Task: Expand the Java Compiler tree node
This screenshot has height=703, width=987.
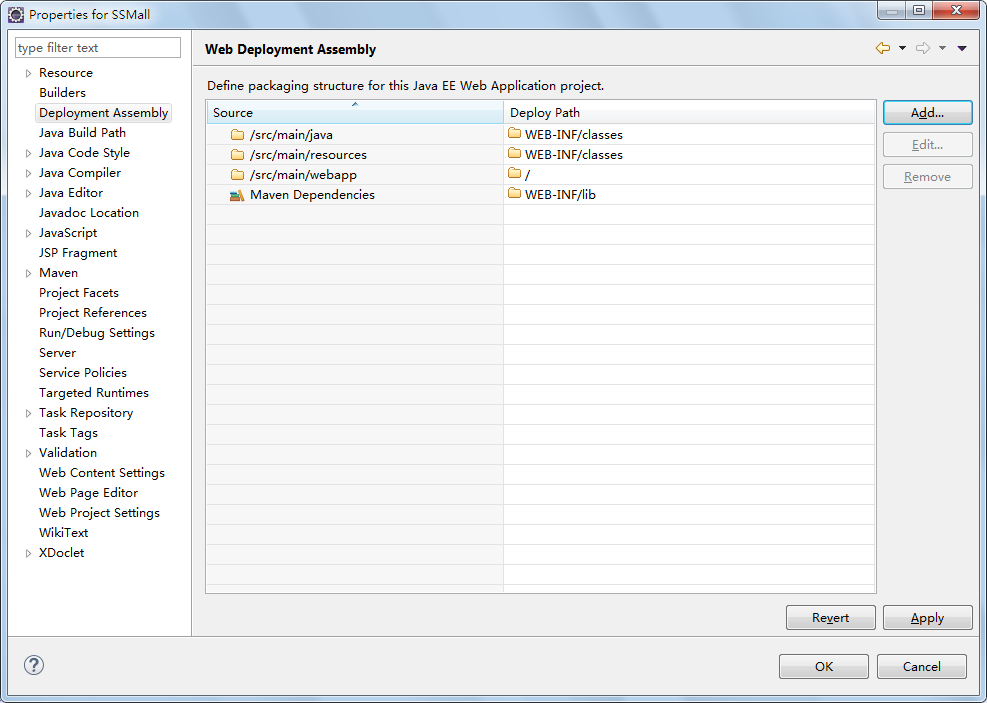Action: pyautogui.click(x=28, y=173)
